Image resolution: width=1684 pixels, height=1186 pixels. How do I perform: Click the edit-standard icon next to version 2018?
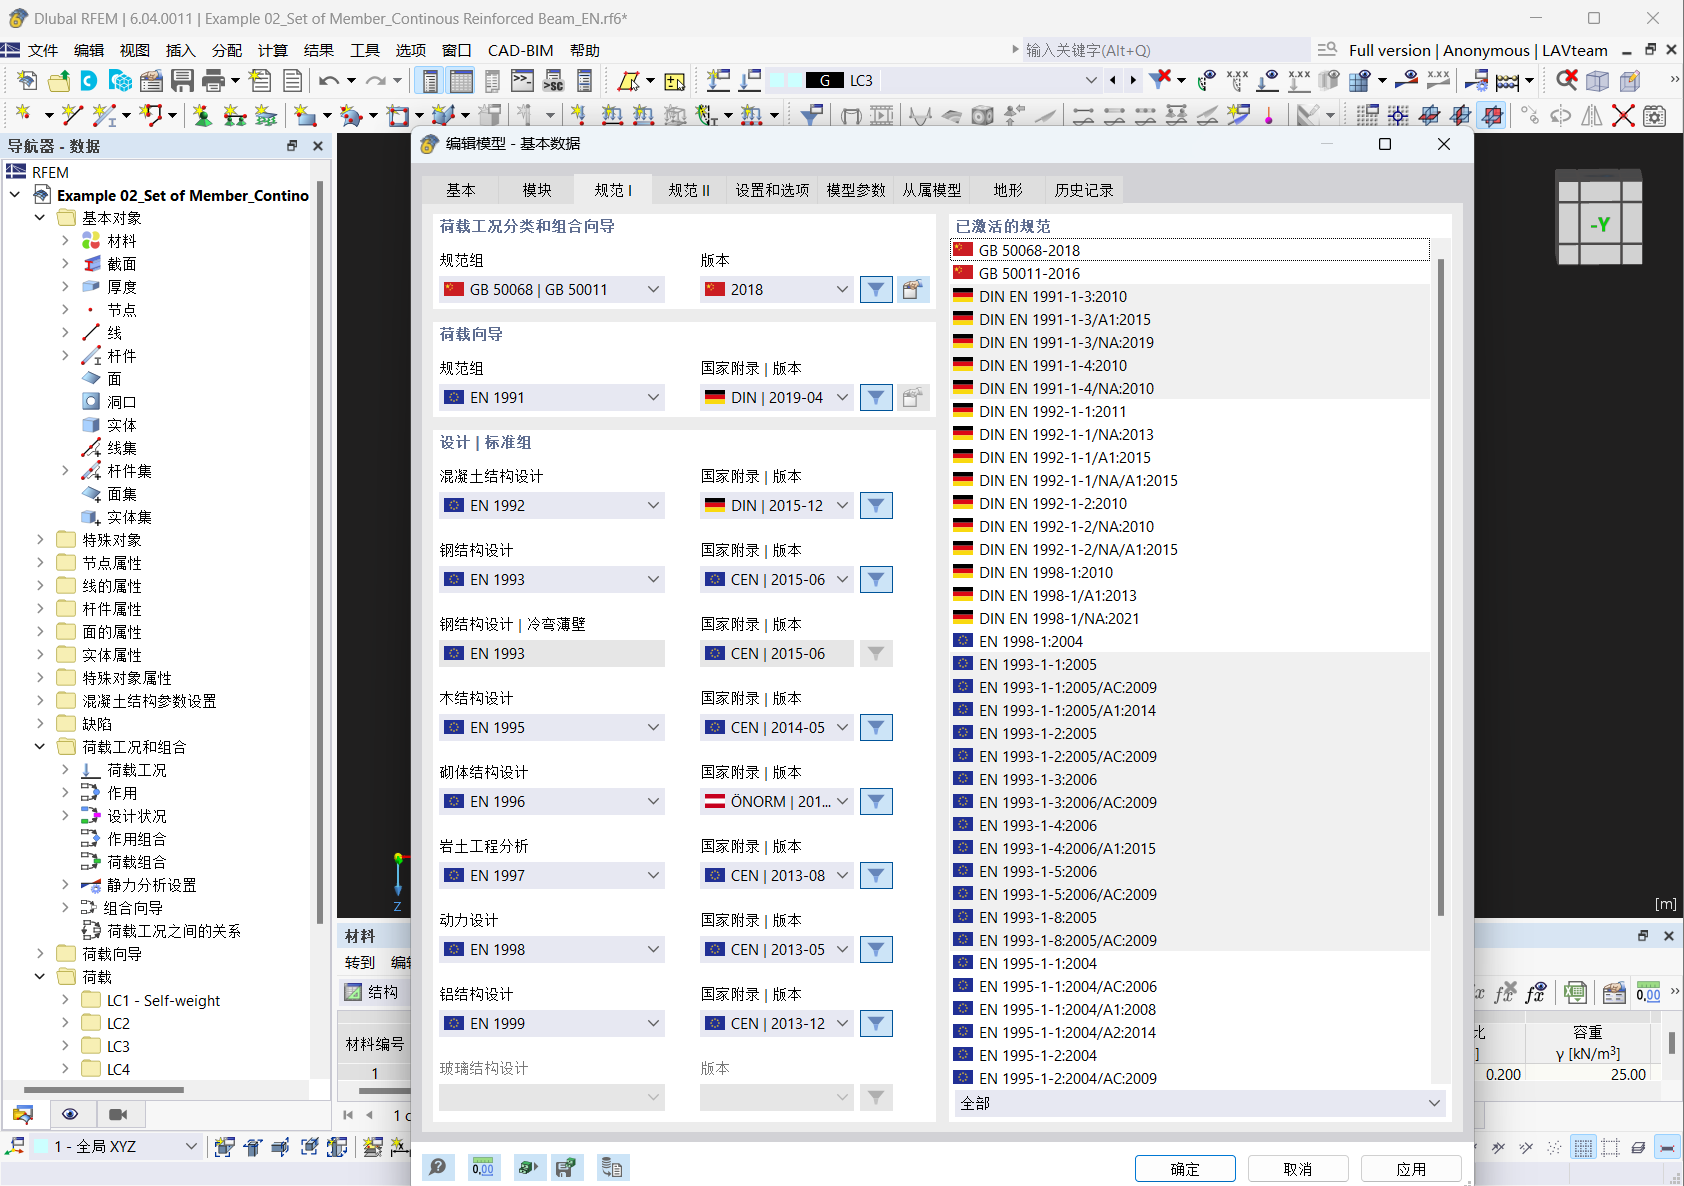[x=913, y=290]
